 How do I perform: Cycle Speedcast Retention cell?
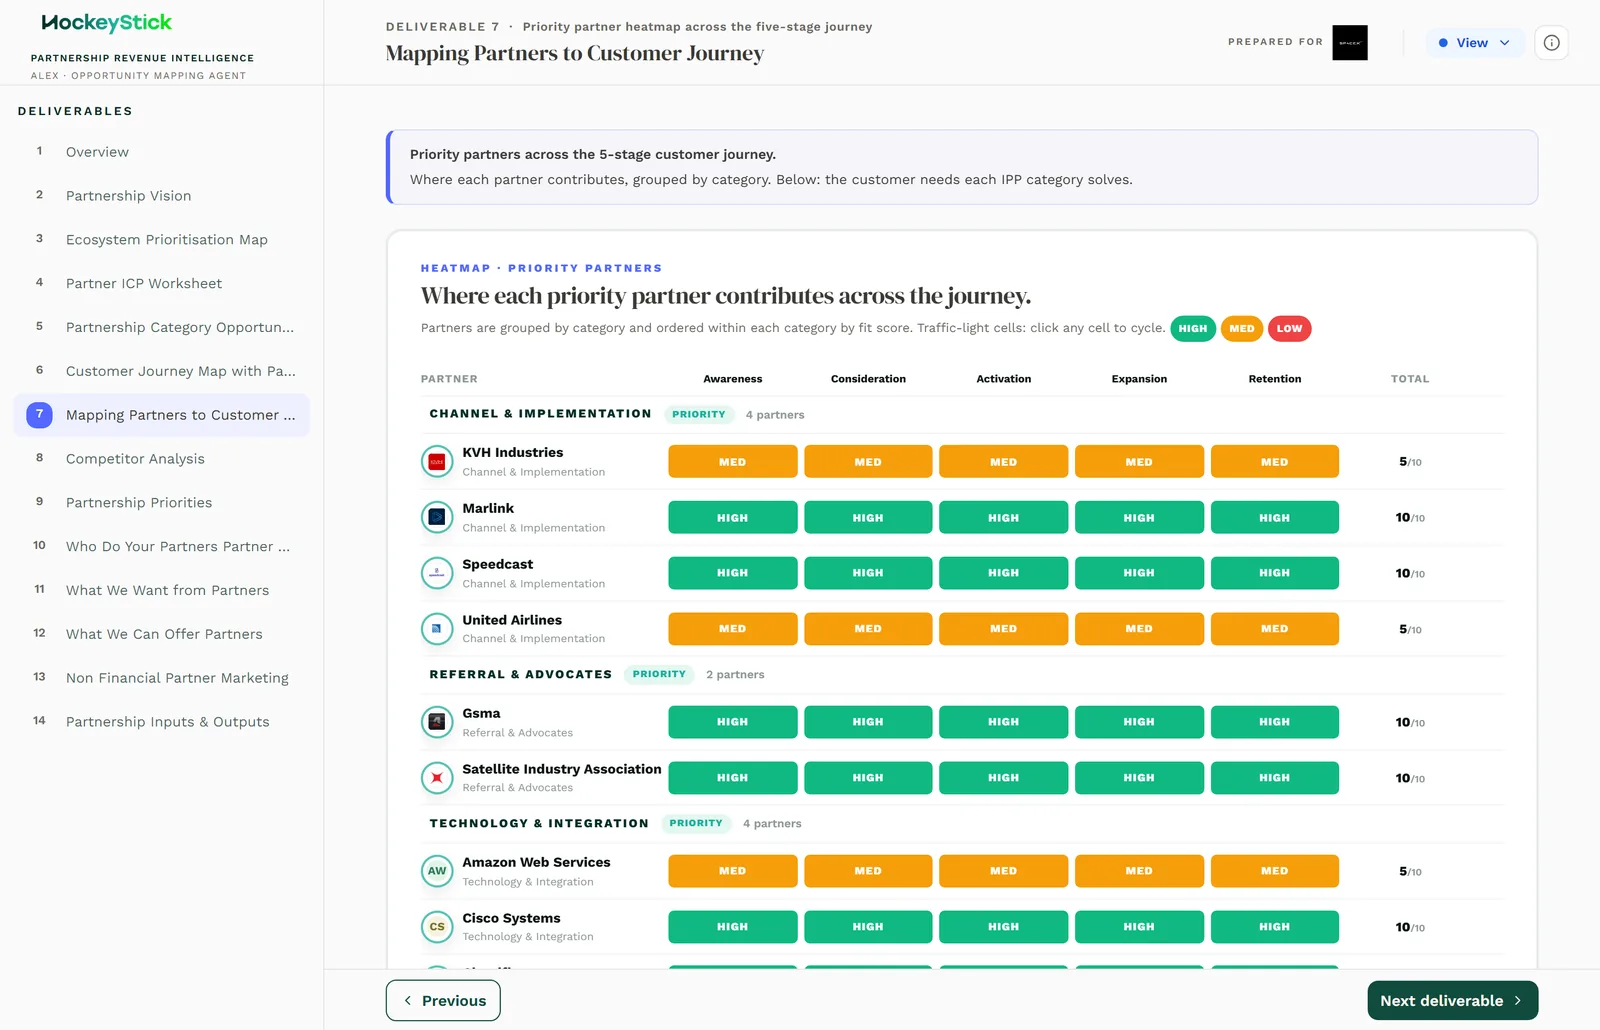pos(1274,573)
